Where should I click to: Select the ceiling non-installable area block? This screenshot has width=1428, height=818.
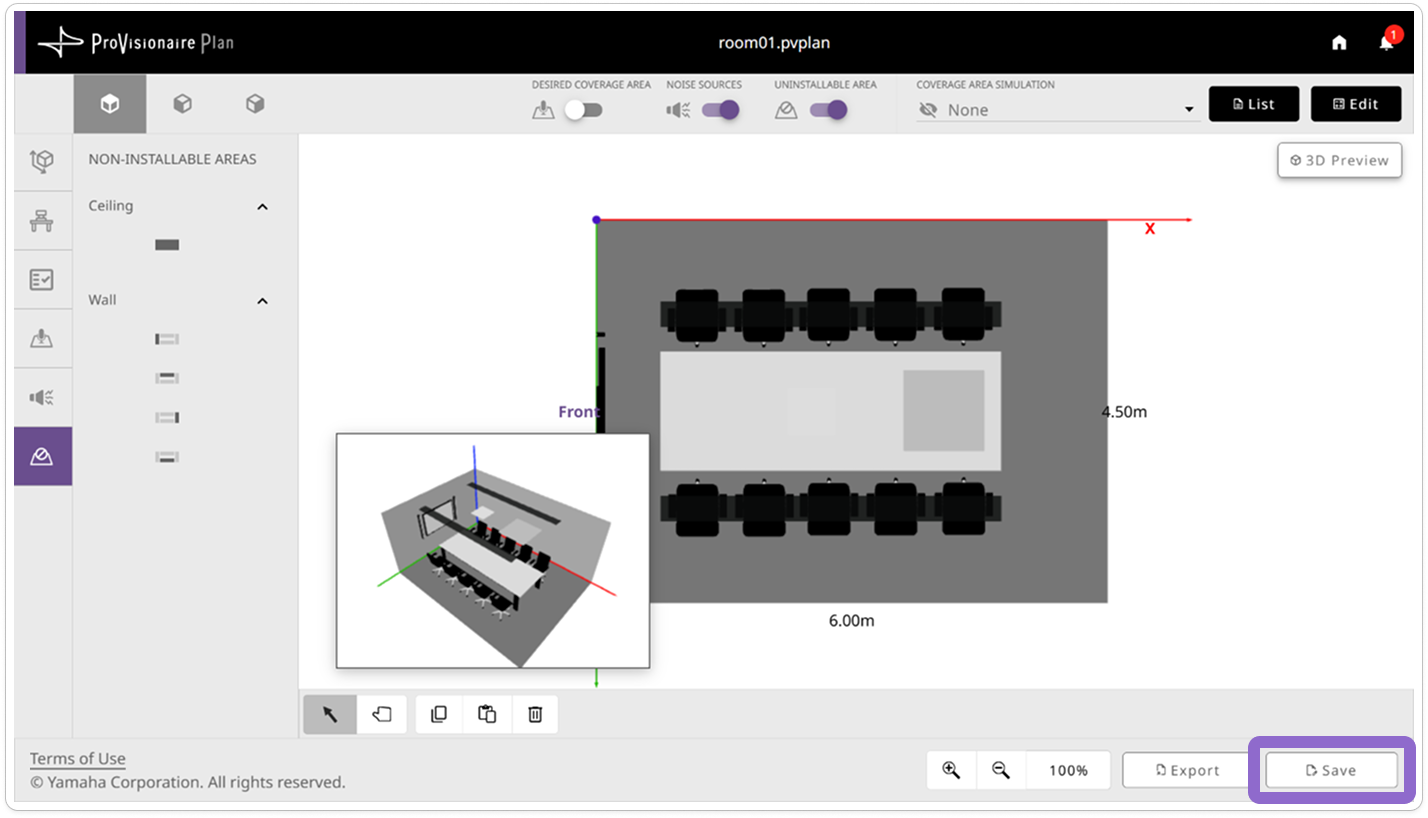(167, 245)
